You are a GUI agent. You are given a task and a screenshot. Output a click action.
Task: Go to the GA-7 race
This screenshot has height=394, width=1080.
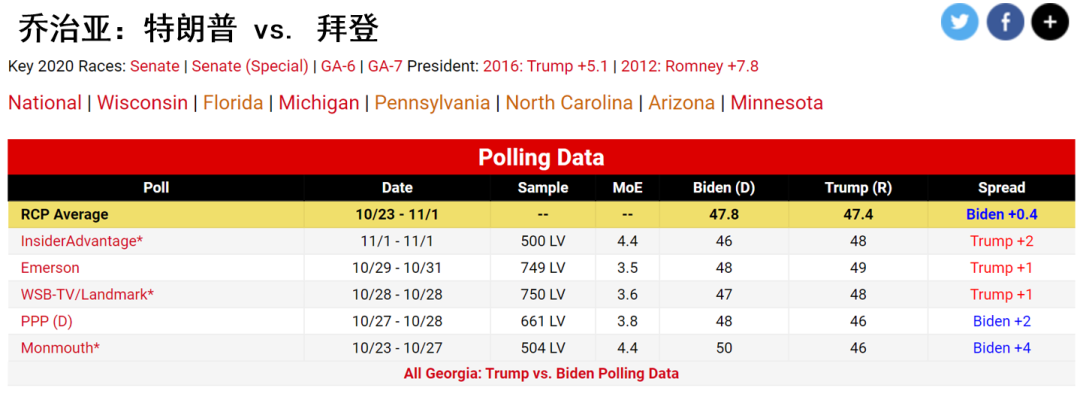pos(385,67)
